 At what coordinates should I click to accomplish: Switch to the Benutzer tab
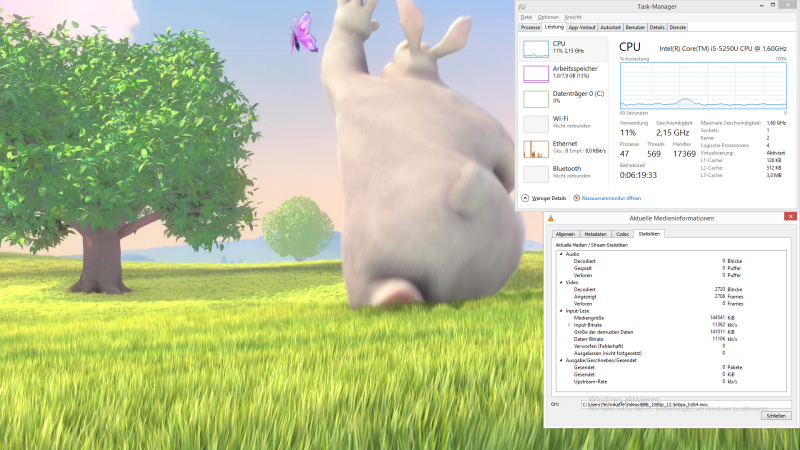[x=635, y=28]
